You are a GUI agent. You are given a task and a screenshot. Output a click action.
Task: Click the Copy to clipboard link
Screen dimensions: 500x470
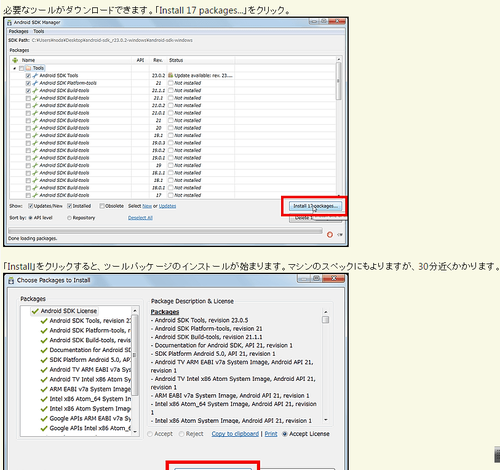coord(235,434)
